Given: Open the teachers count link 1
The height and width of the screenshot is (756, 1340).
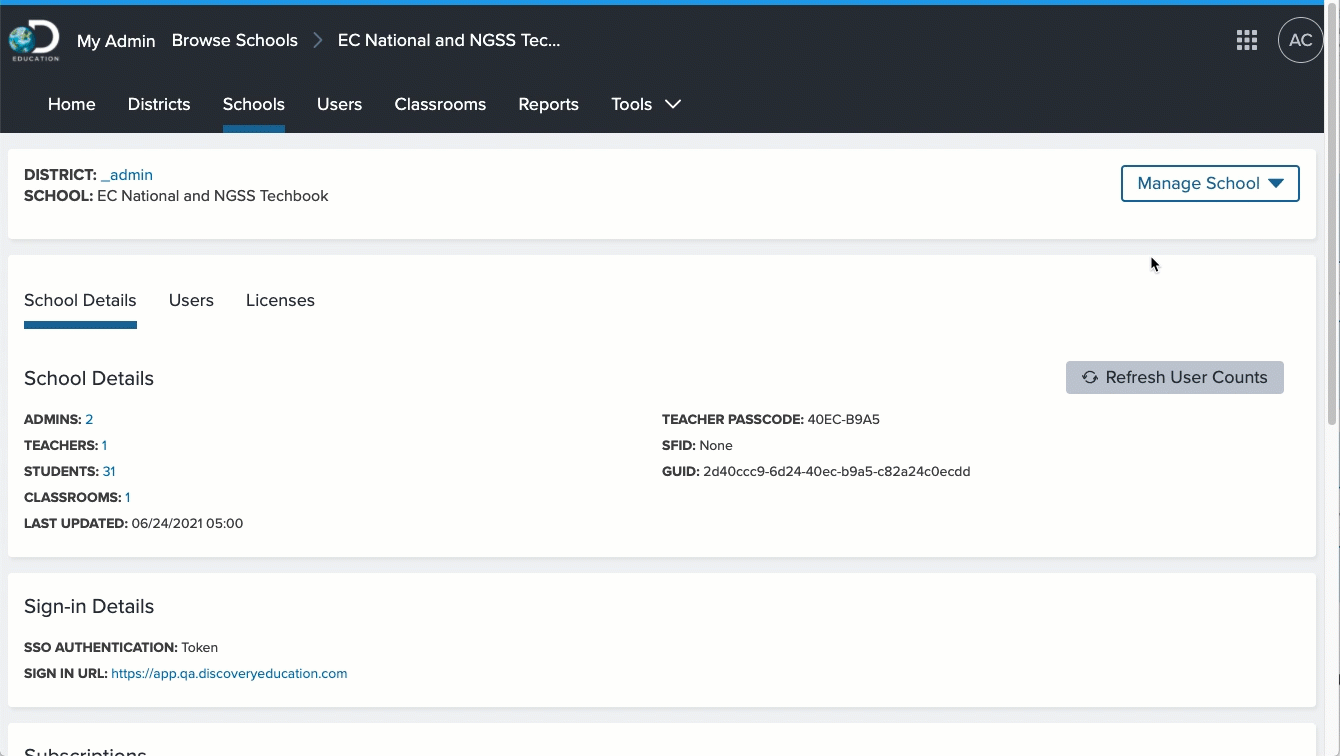Looking at the screenshot, I should pyautogui.click(x=104, y=445).
